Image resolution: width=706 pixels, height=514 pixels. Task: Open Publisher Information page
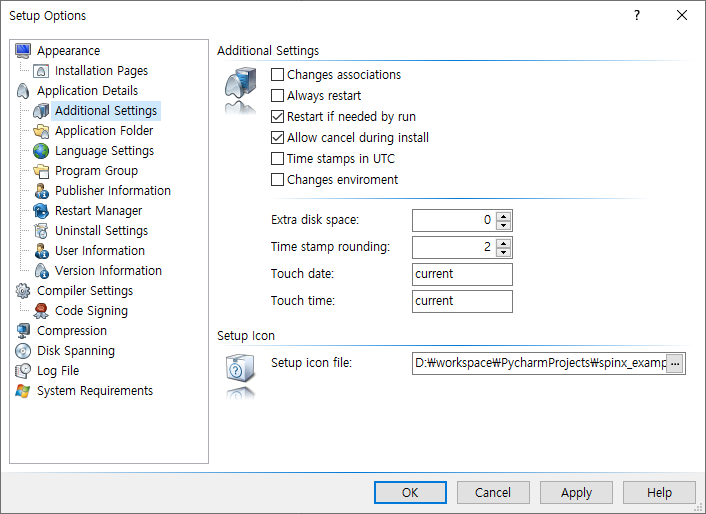click(113, 191)
